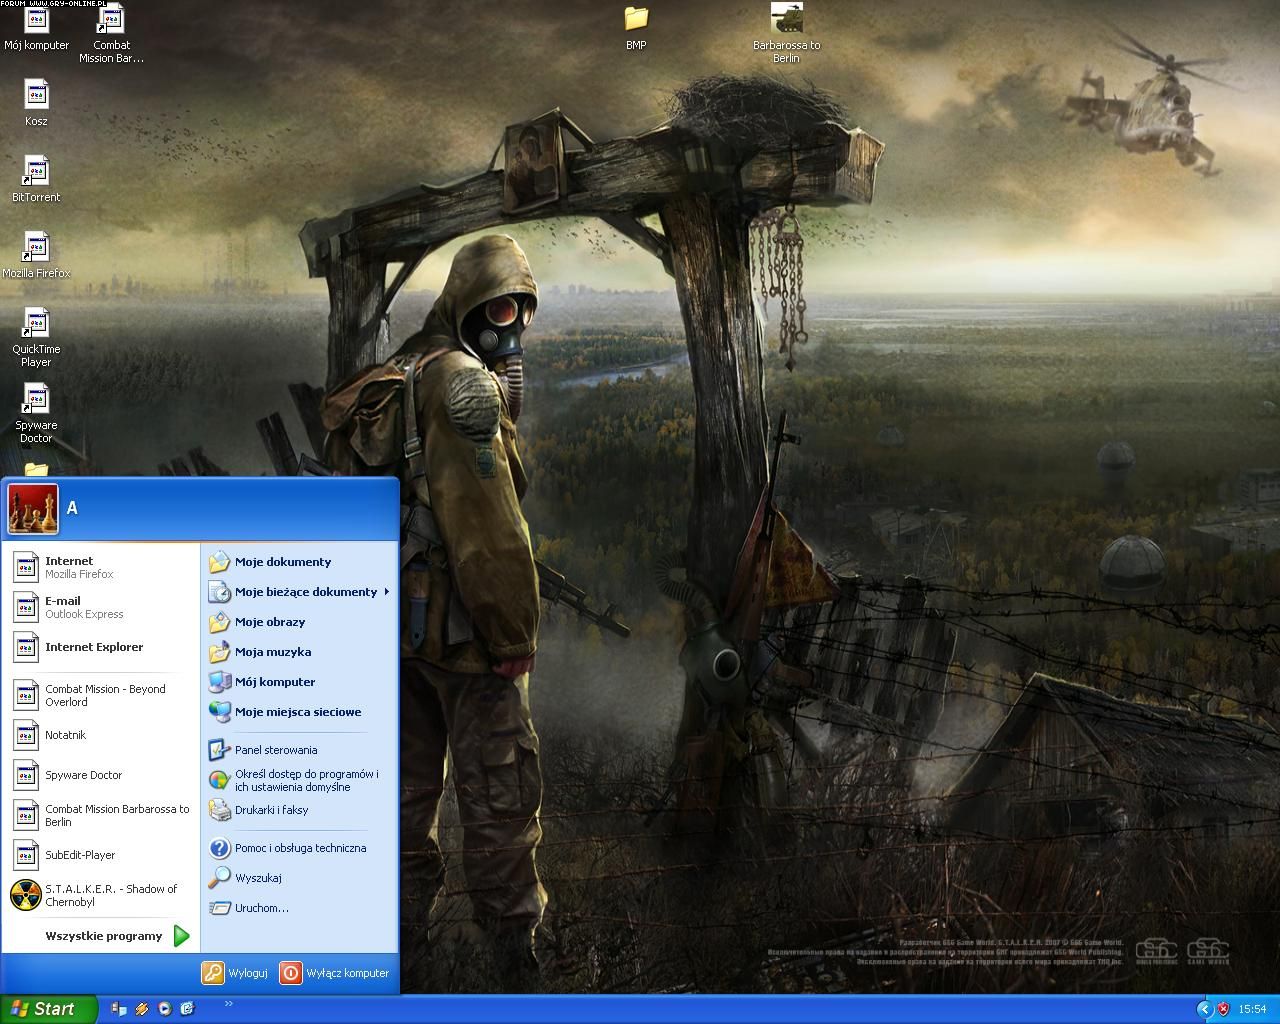This screenshot has width=1280, height=1024.
Task: Launch Internet Explorer from Start menu
Action: (100, 647)
